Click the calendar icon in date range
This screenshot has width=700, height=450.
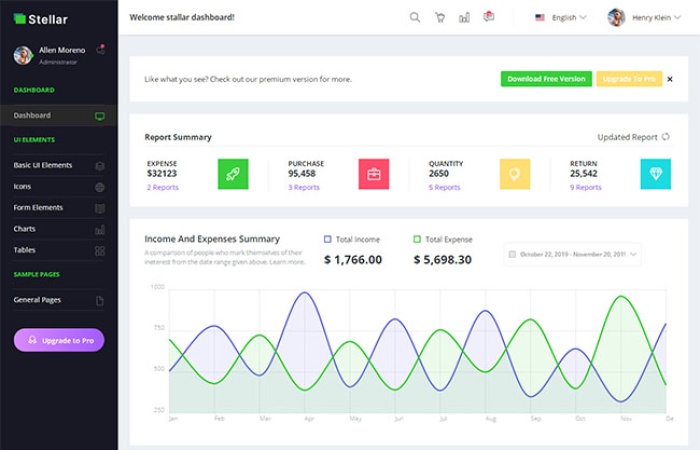click(512, 254)
